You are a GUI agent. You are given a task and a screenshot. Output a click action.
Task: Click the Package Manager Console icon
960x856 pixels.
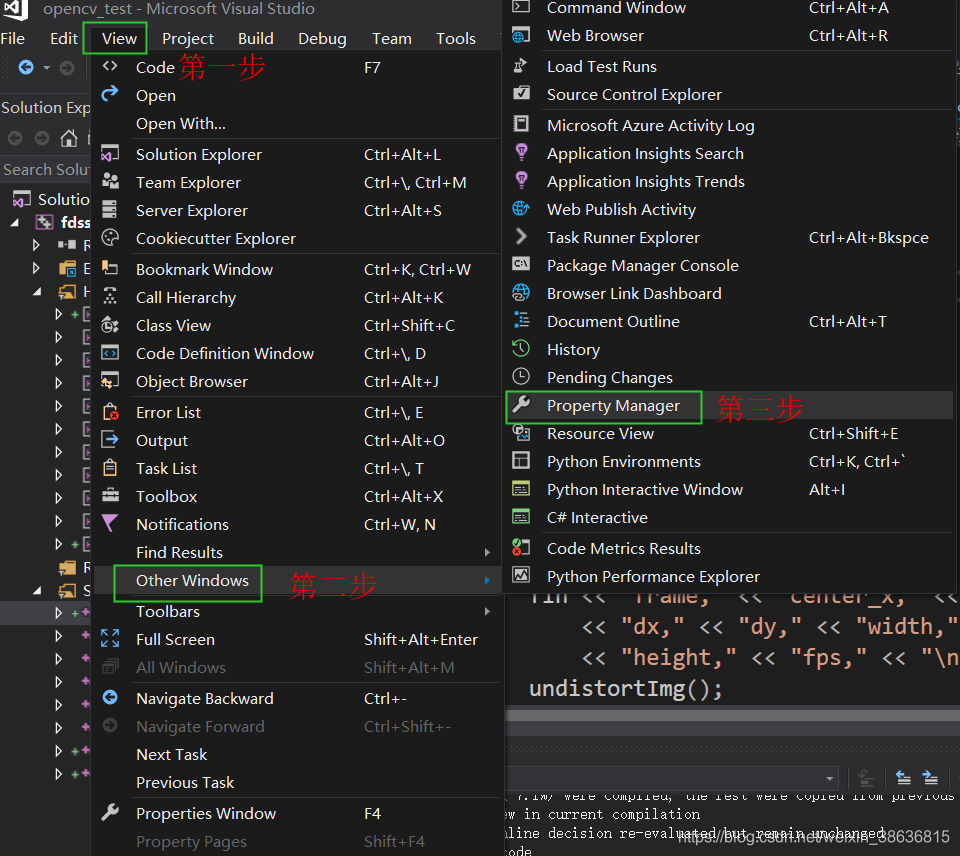tap(521, 265)
